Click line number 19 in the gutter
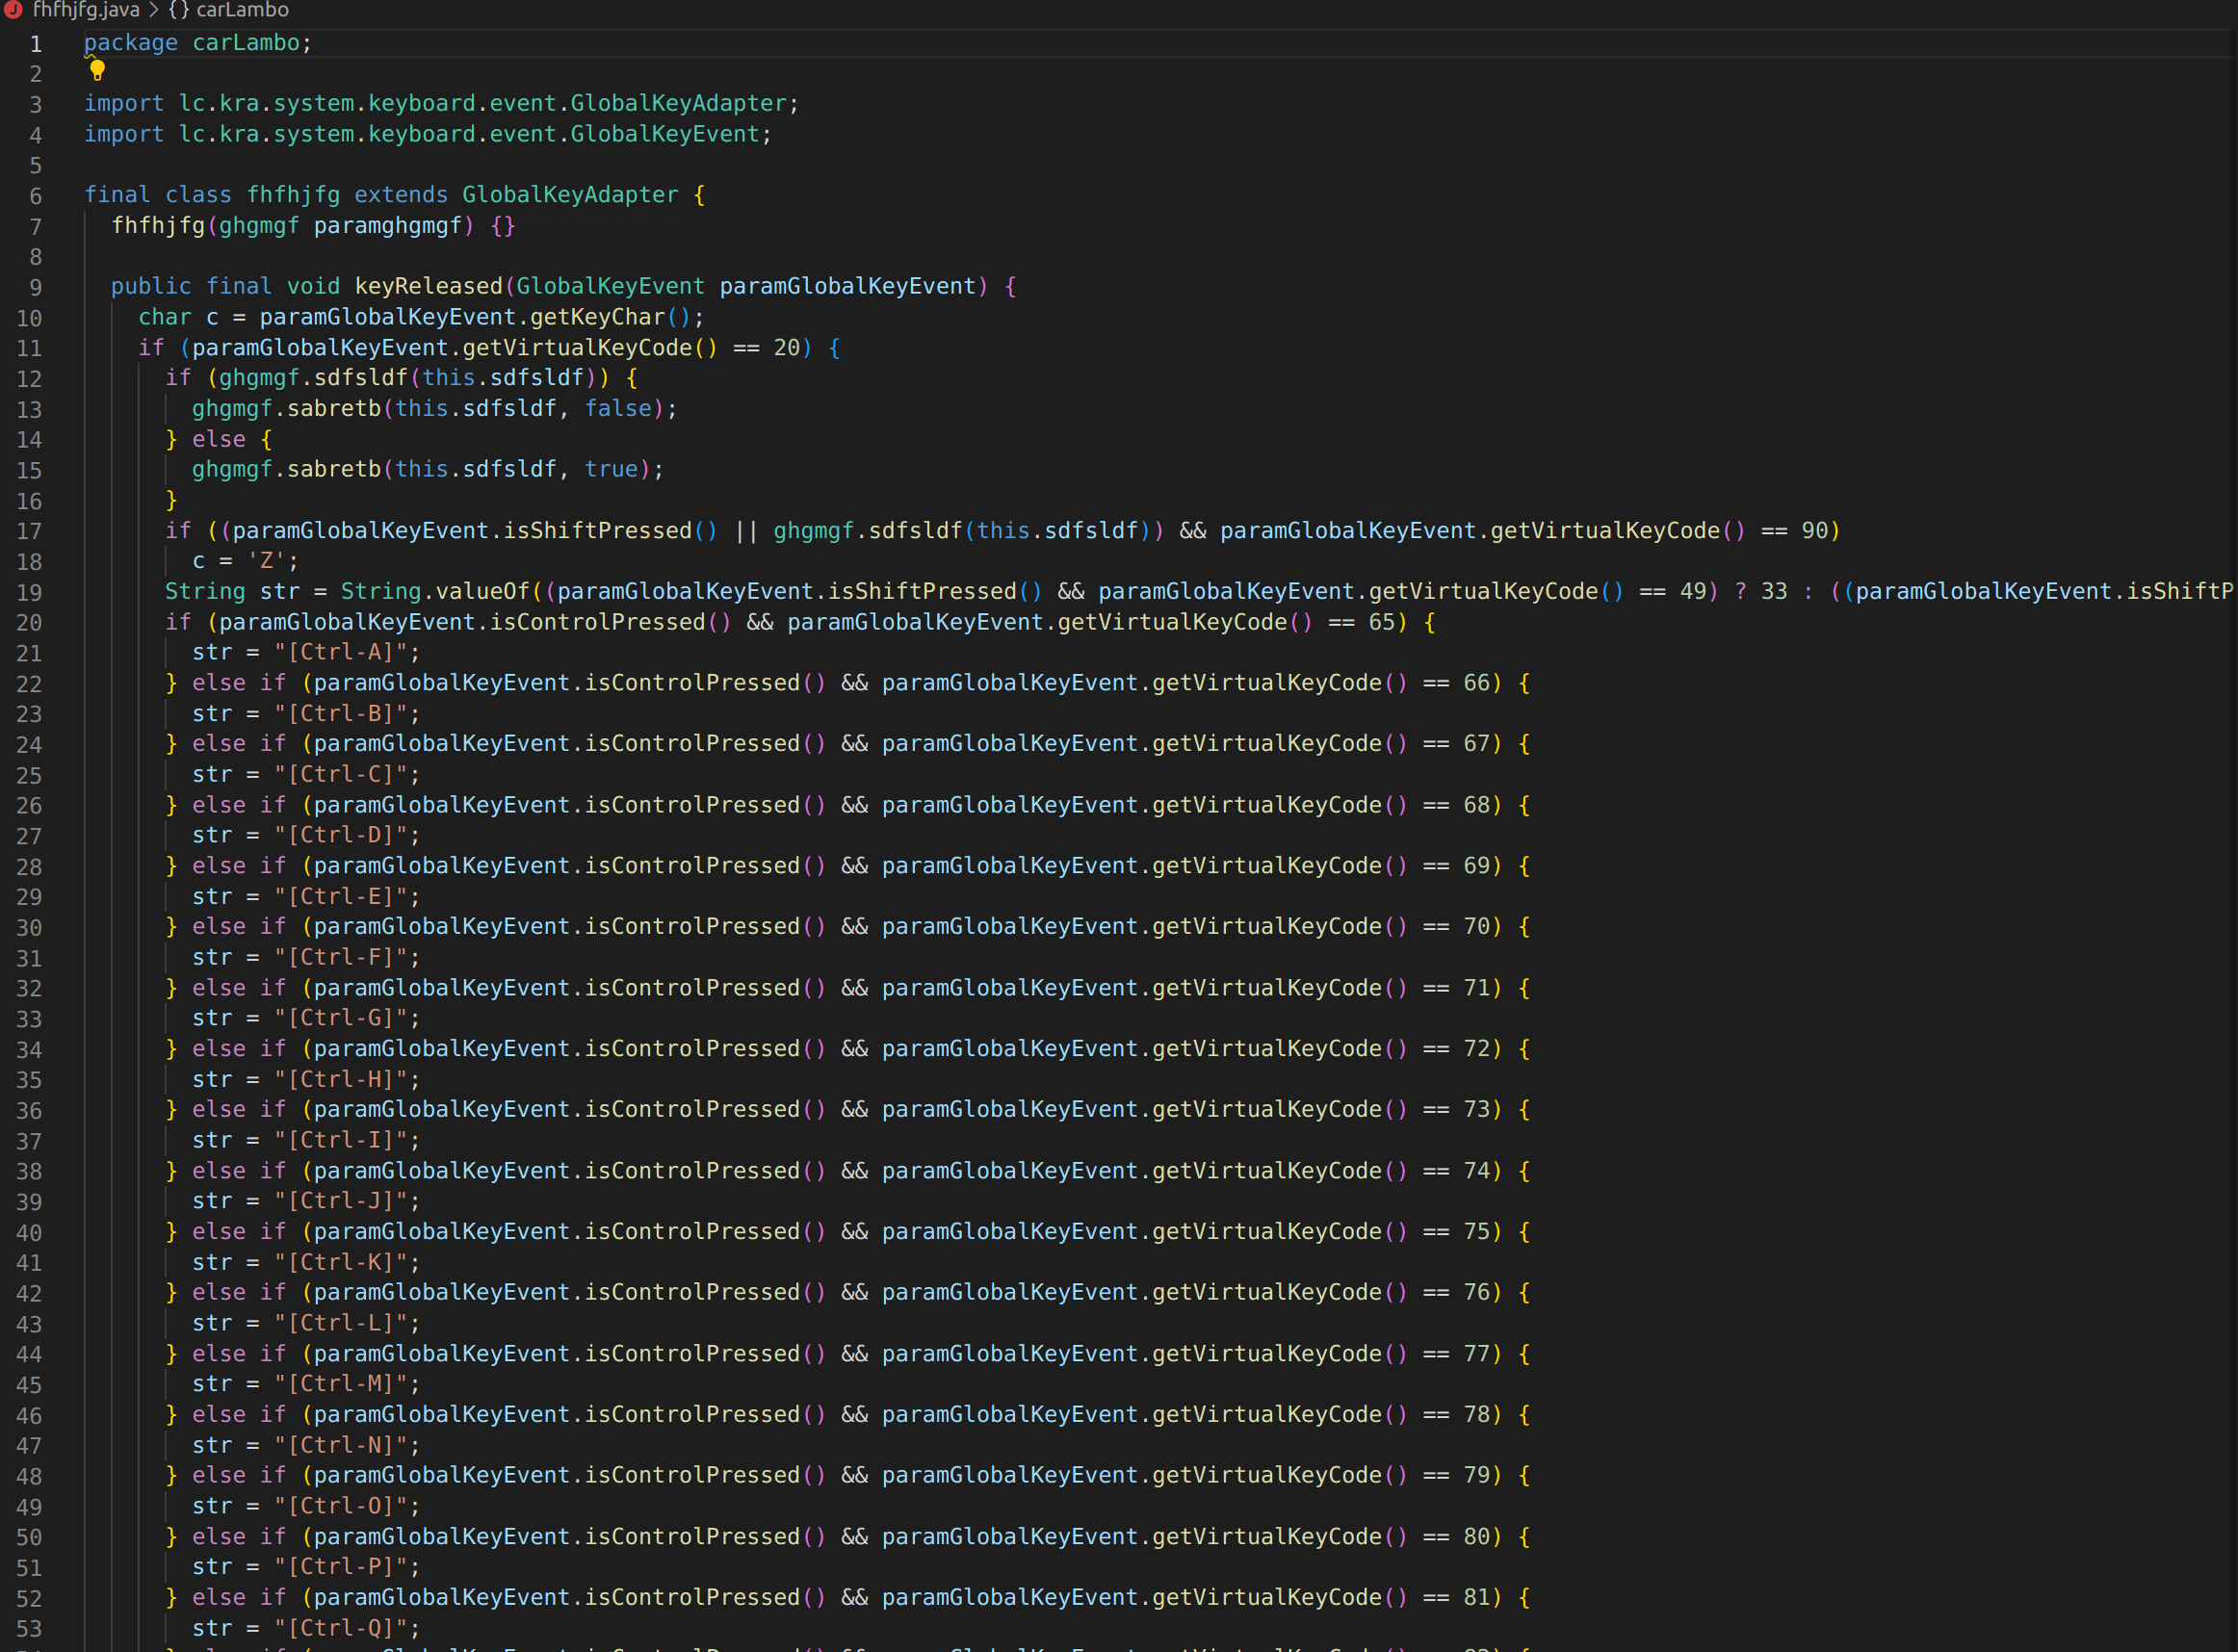Image resolution: width=2238 pixels, height=1652 pixels. coord(29,593)
